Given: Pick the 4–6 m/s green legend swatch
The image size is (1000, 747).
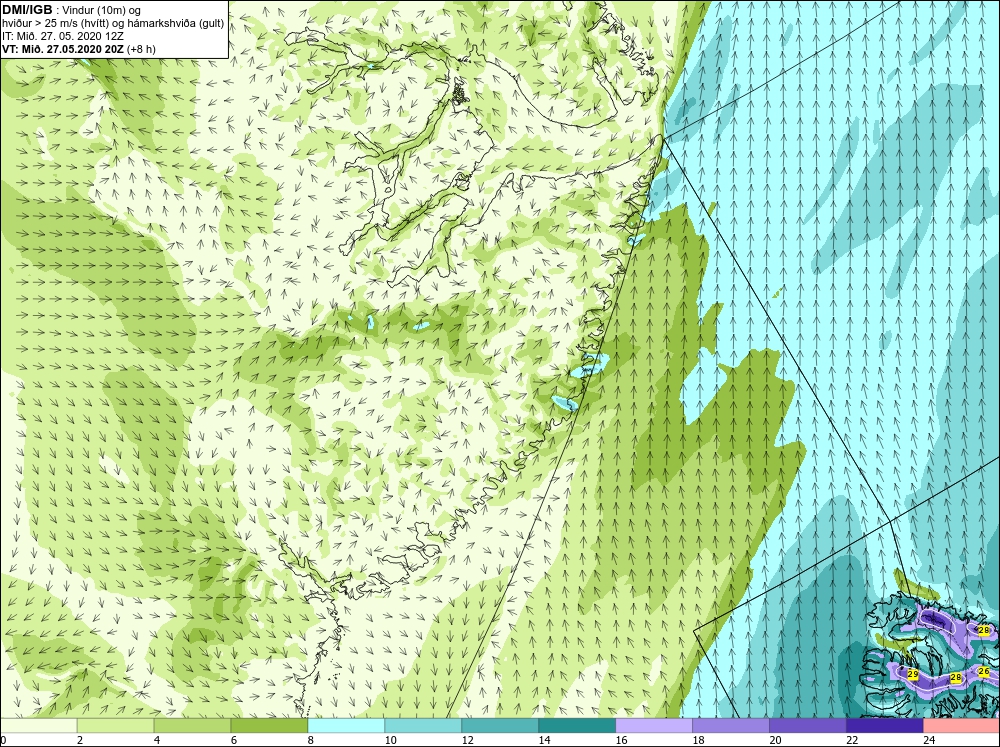Looking at the screenshot, I should tap(192, 725).
